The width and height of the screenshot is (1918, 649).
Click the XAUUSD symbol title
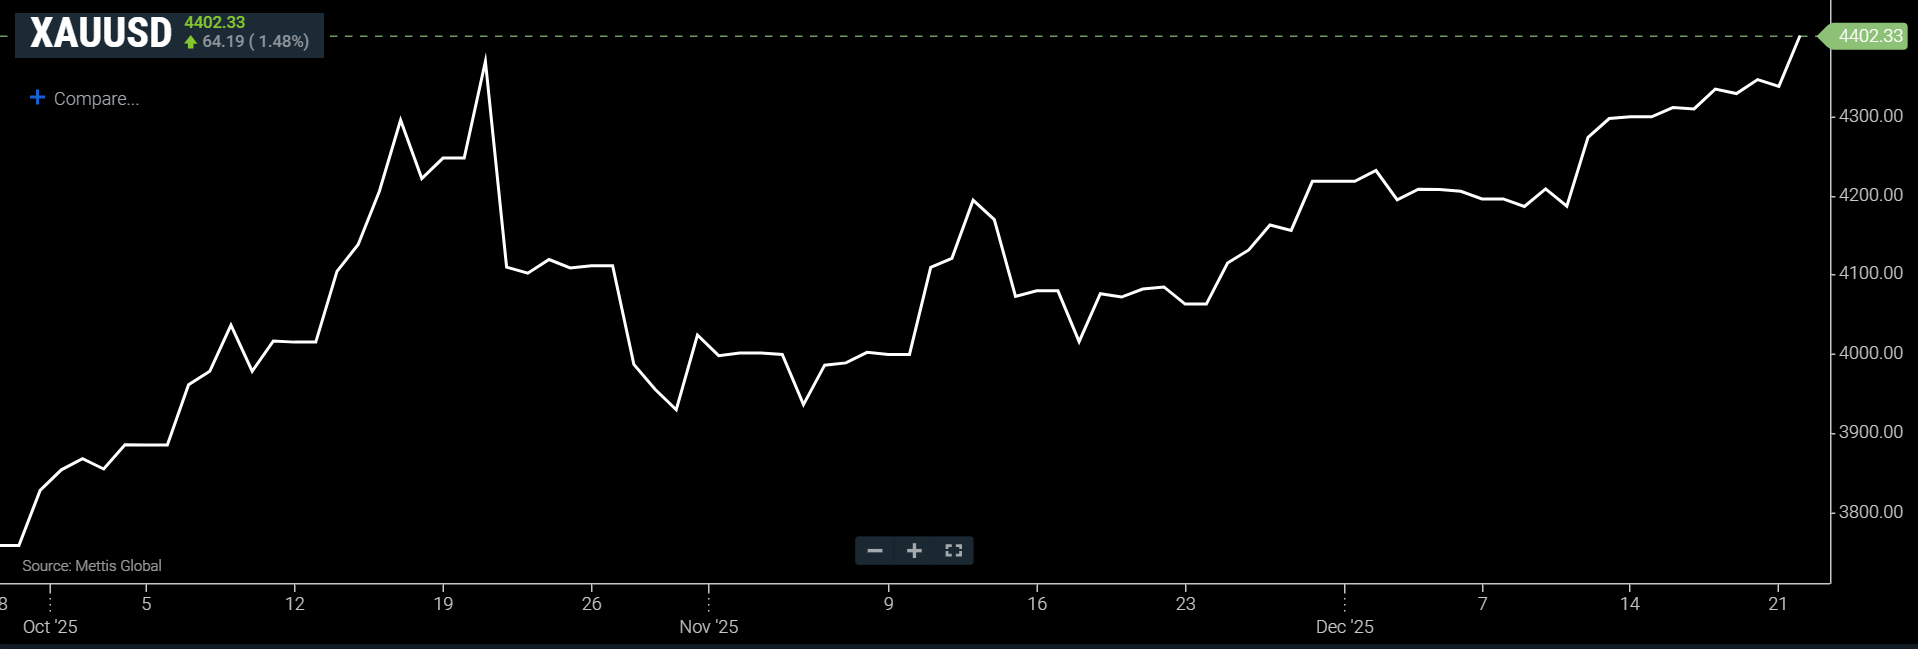point(101,34)
